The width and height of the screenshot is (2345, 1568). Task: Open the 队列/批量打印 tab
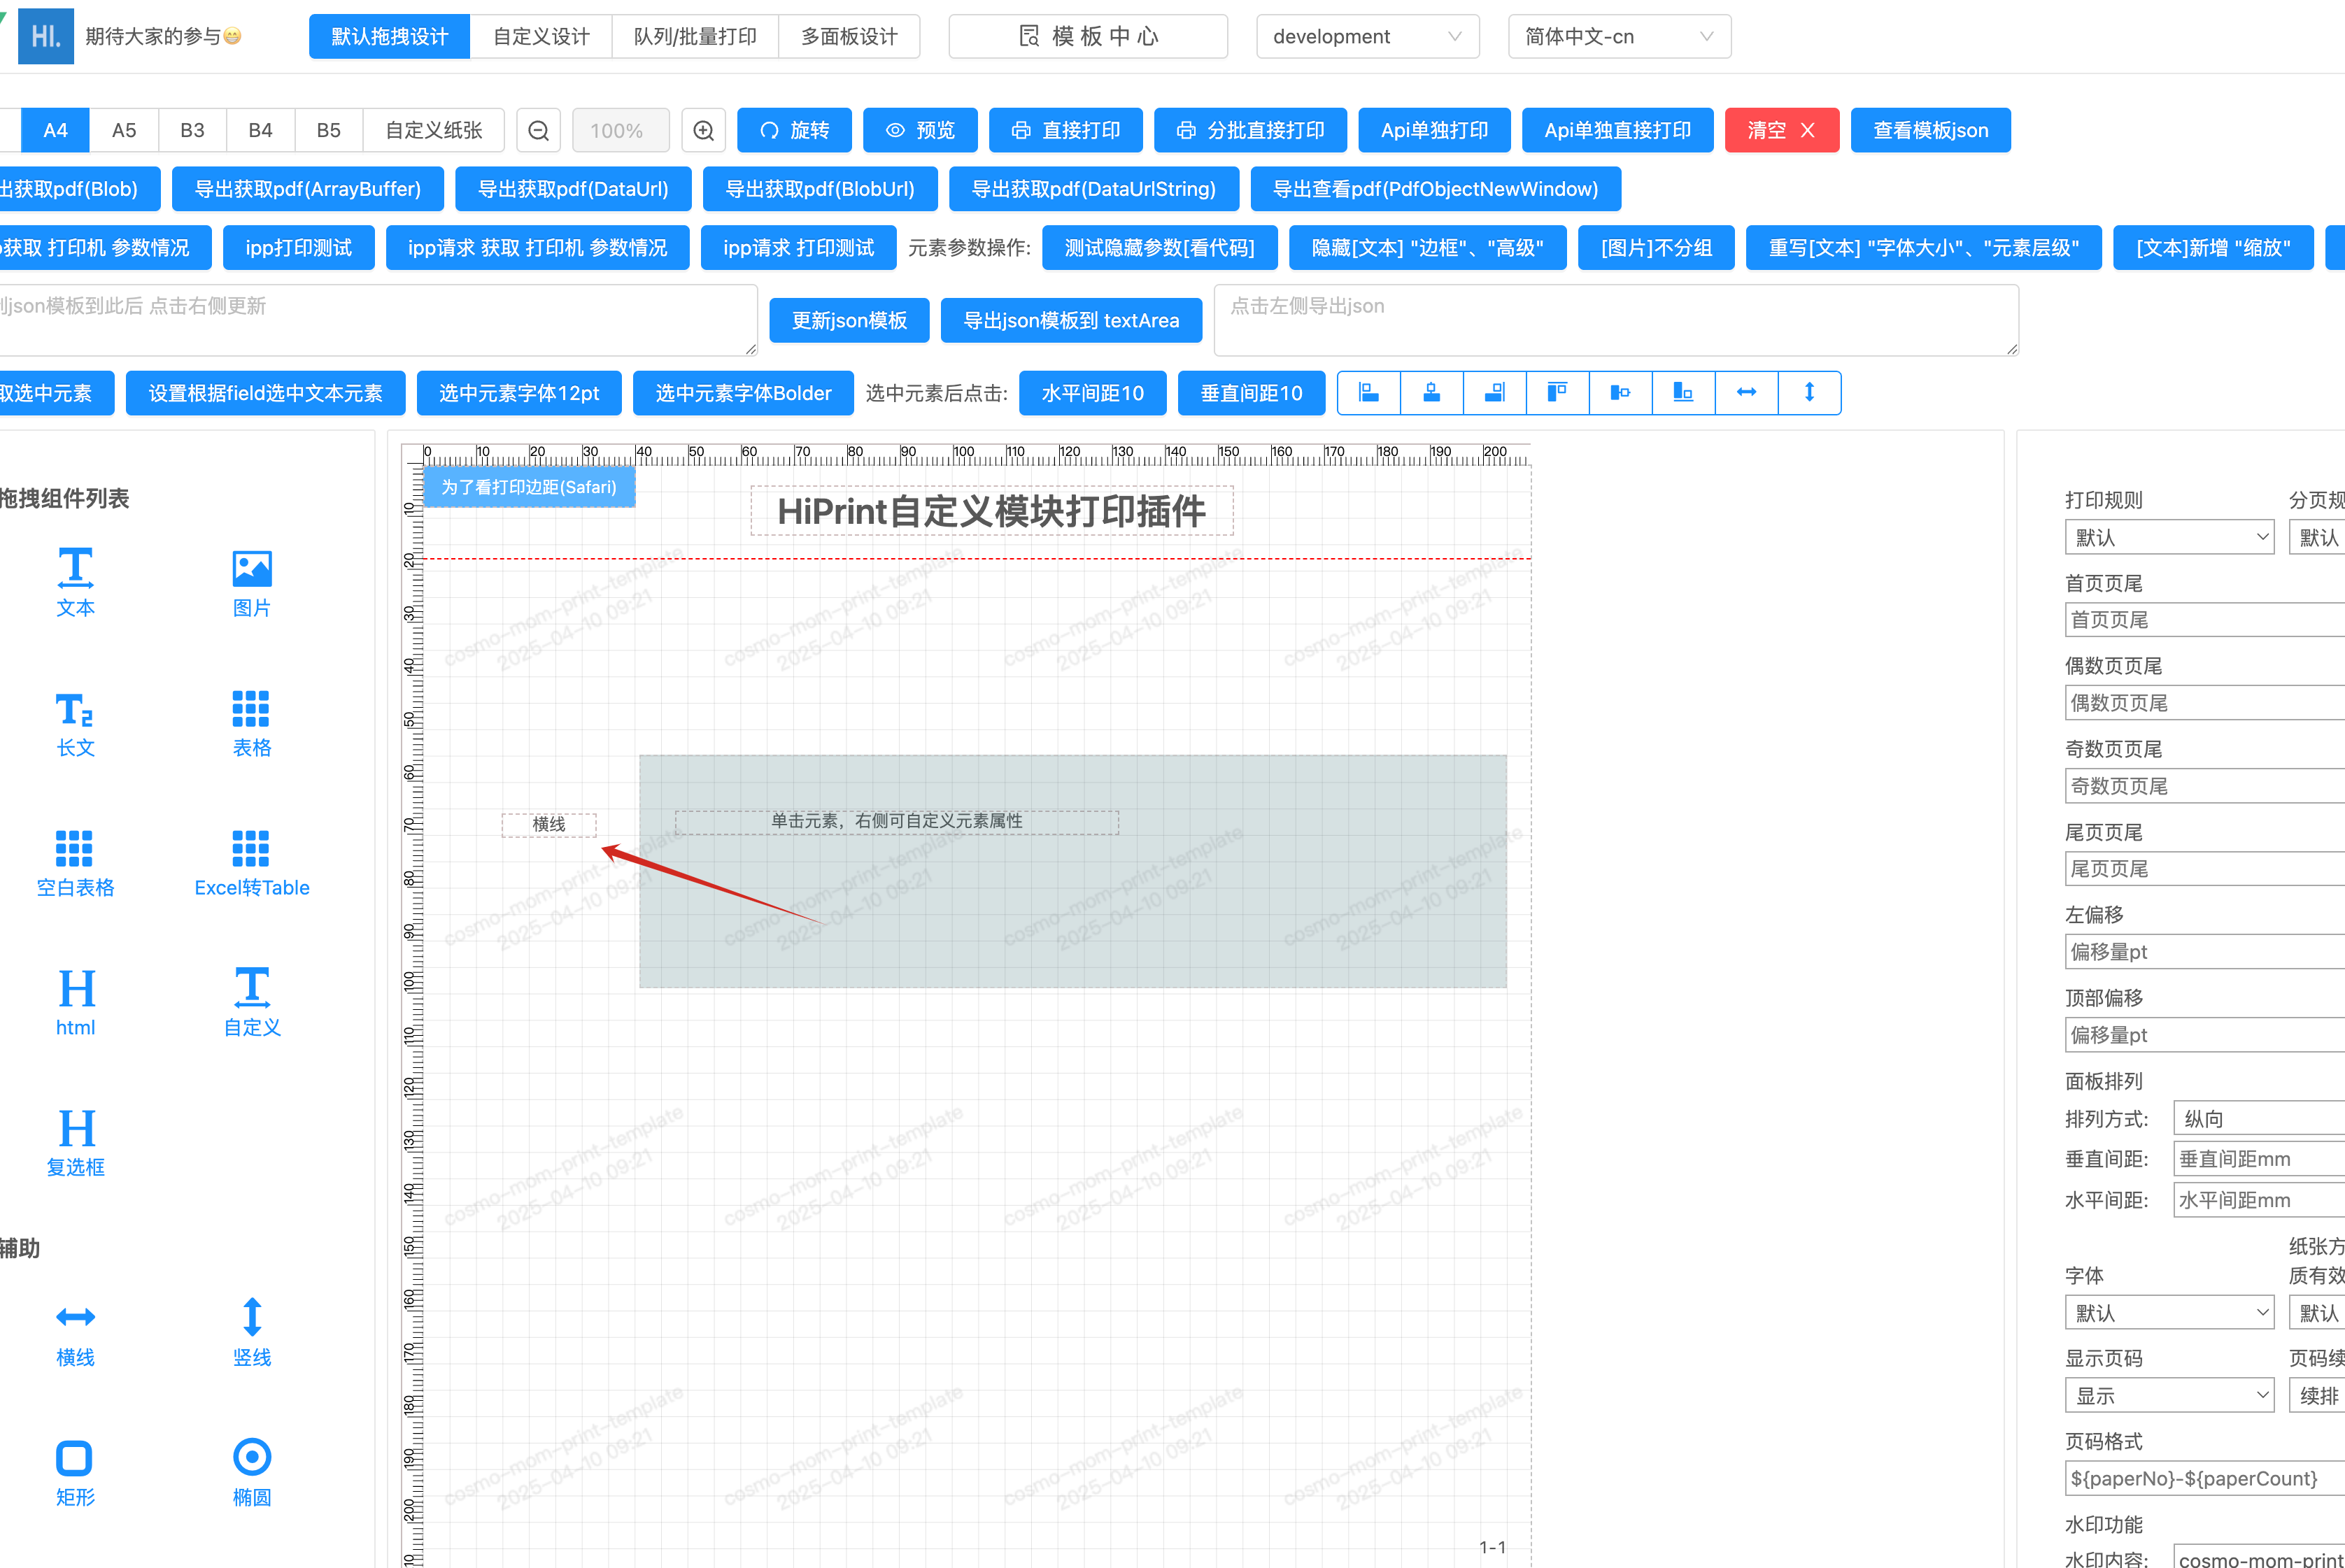point(695,36)
